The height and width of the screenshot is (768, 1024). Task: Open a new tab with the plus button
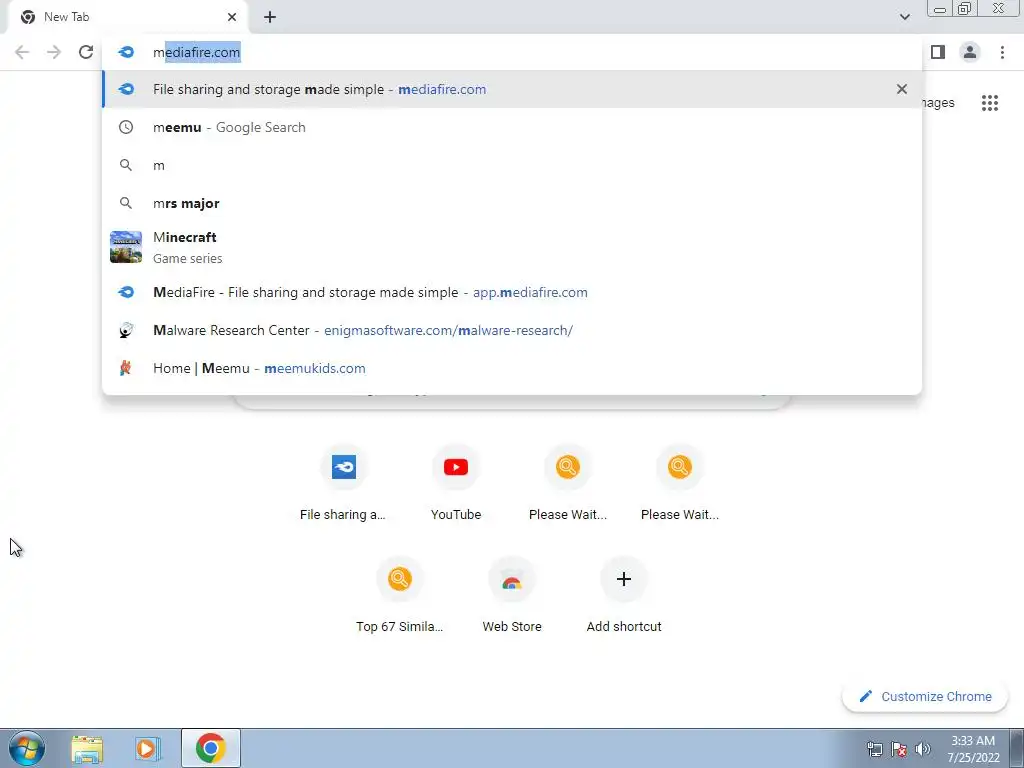(270, 17)
